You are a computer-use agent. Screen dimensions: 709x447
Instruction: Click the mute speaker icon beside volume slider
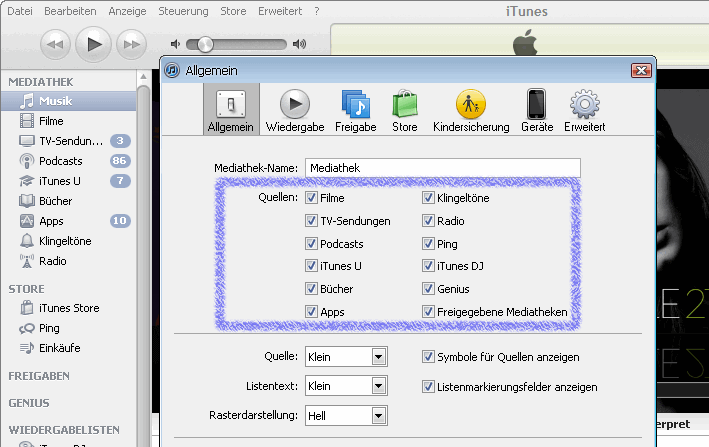(x=175, y=44)
